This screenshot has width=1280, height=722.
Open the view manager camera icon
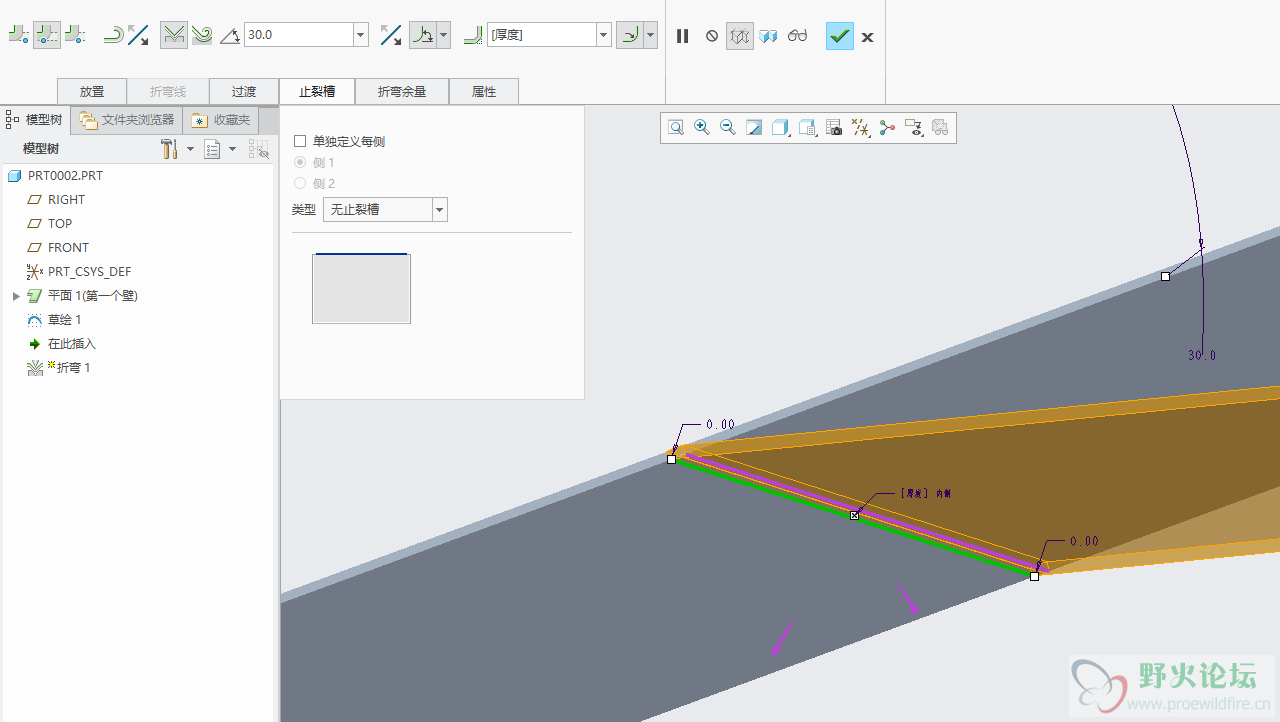(x=834, y=127)
